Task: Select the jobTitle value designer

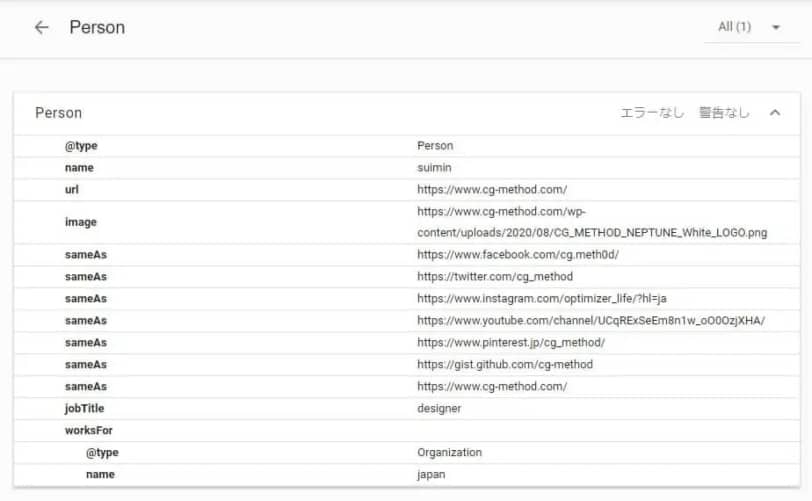Action: click(x=439, y=408)
